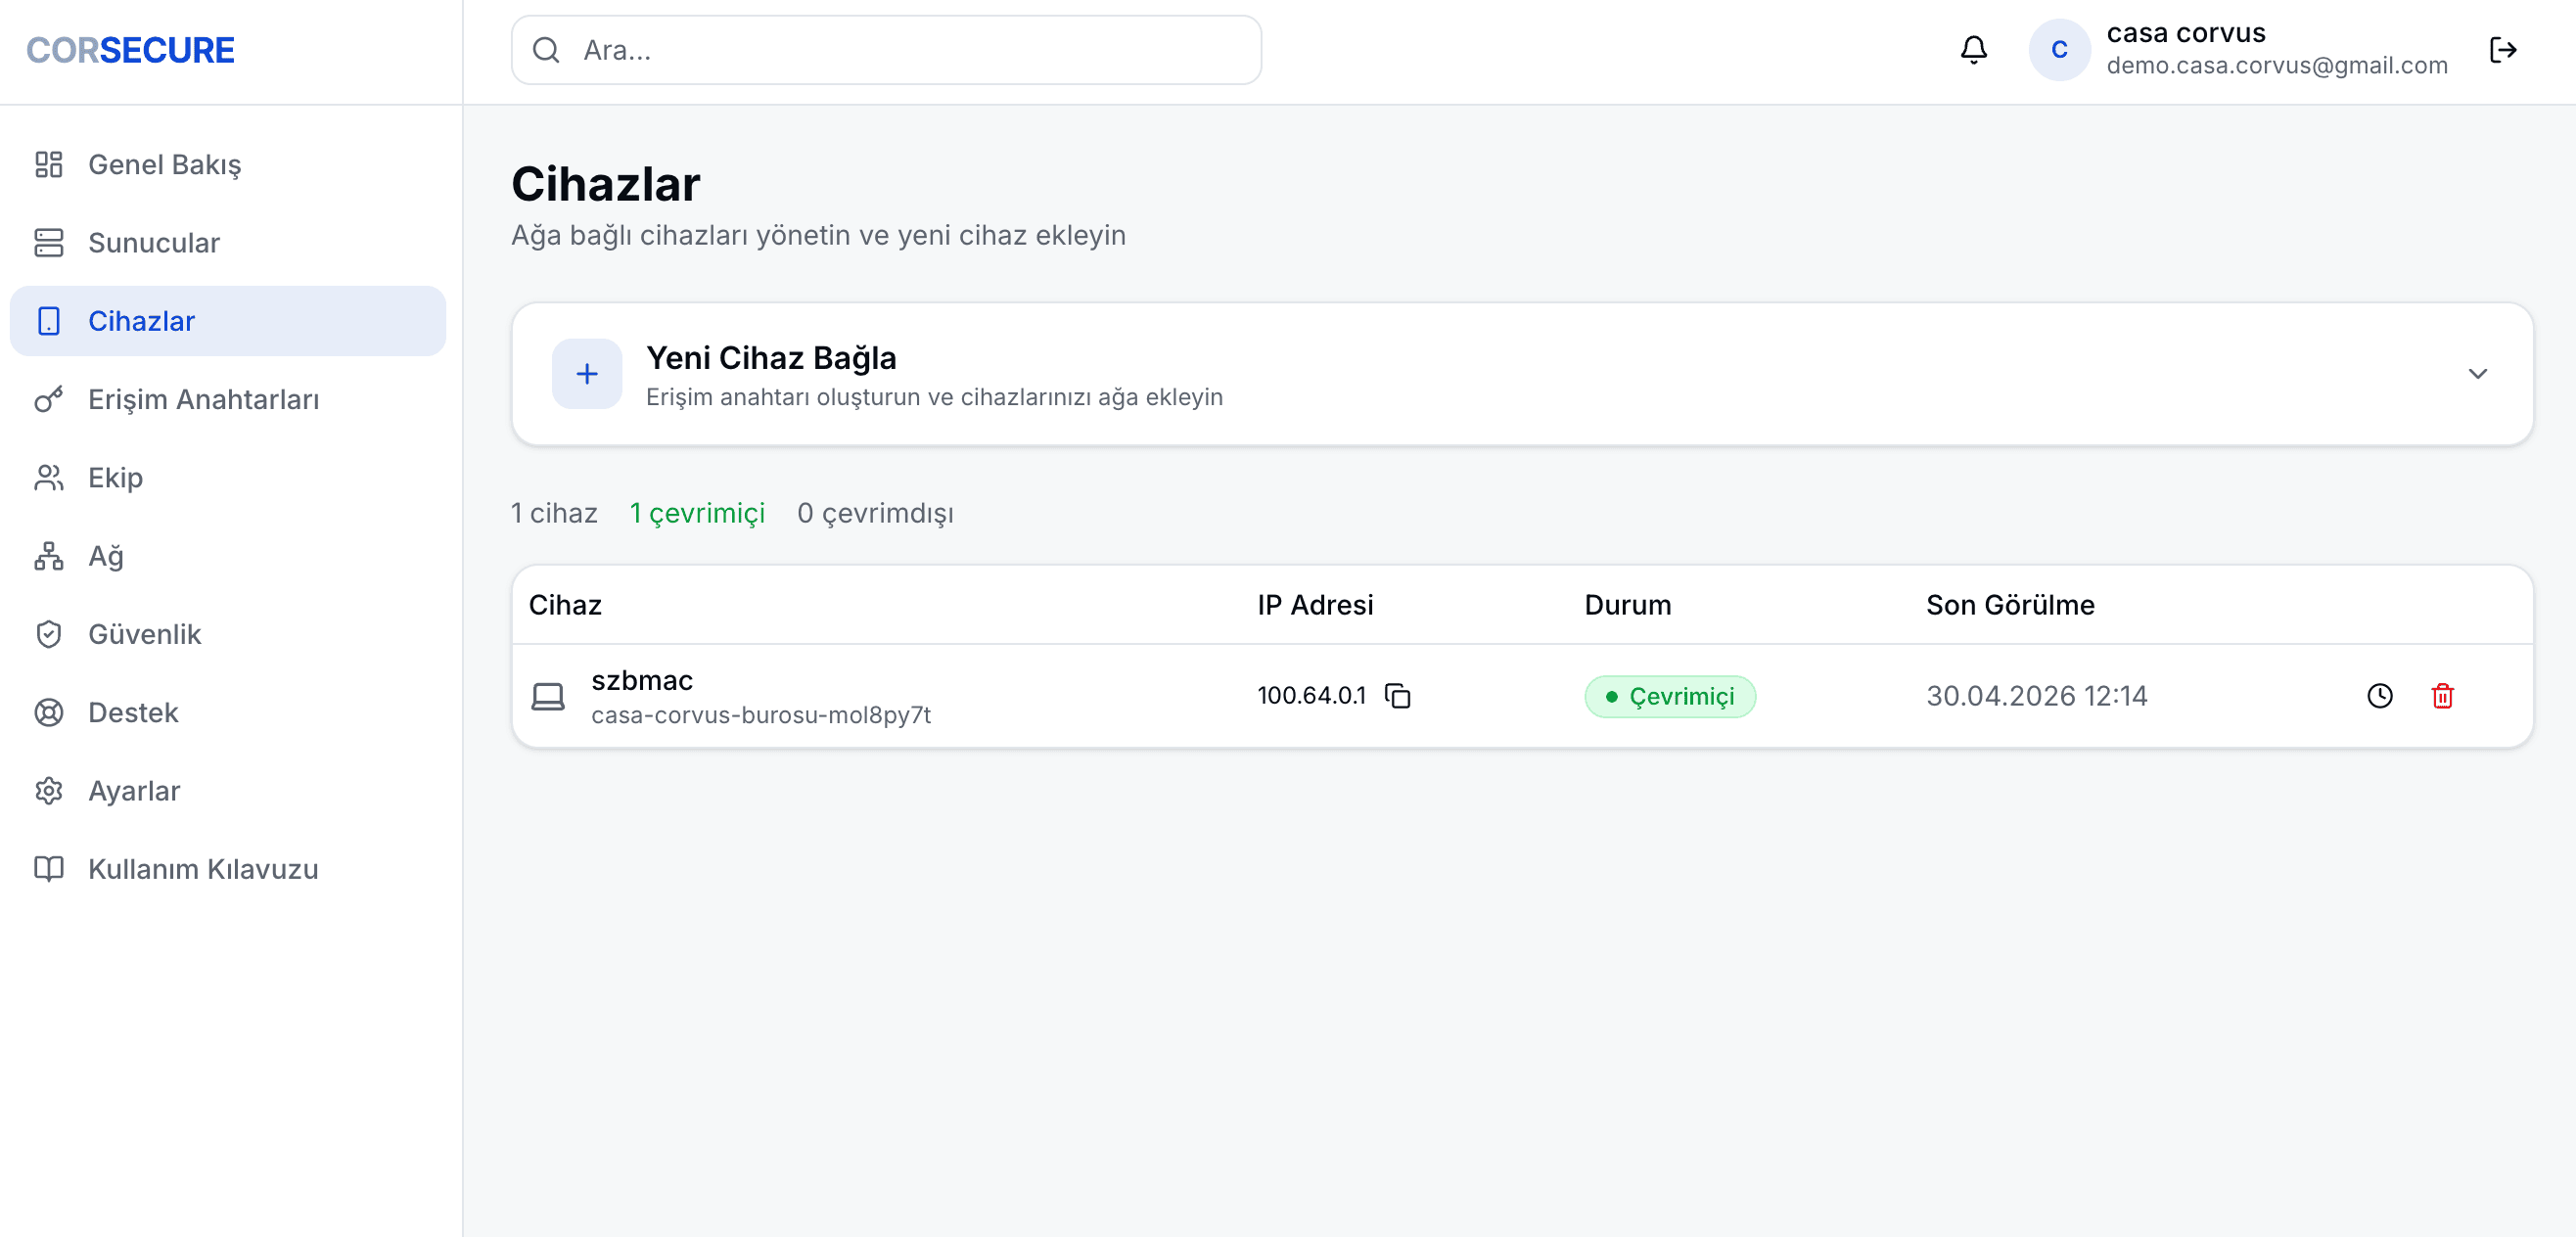Delete the szbmac device with trash icon
The image size is (2576, 1237).
[2442, 696]
